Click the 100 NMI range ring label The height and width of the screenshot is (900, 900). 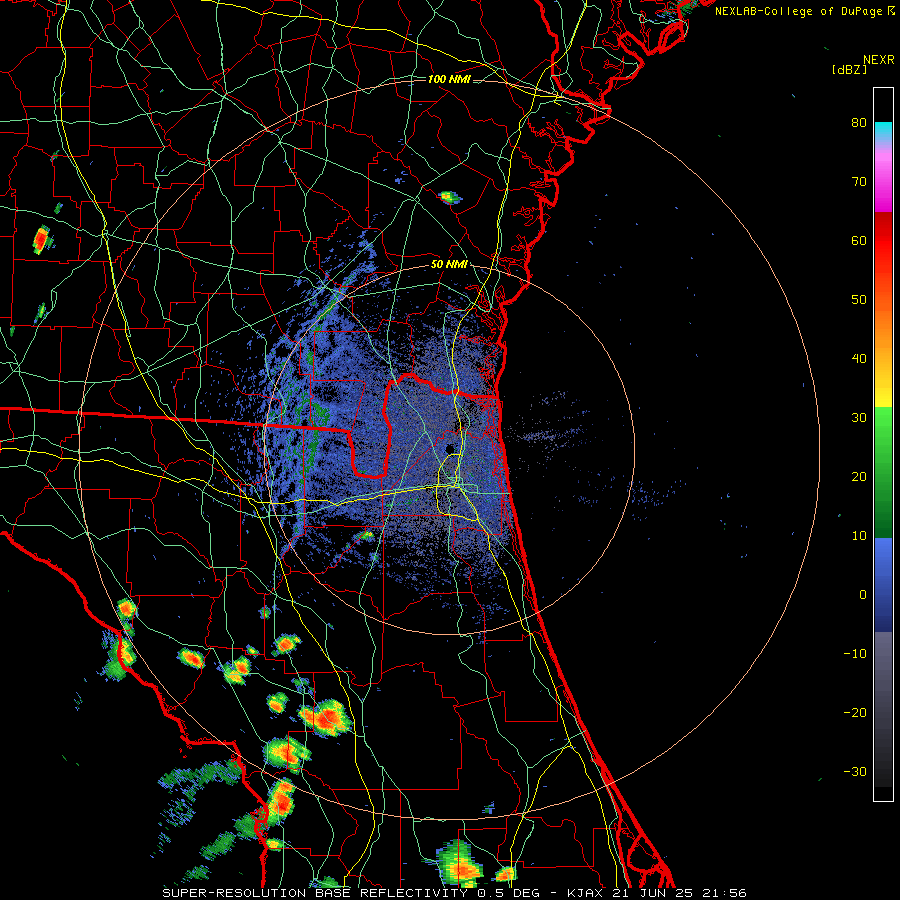tap(449, 79)
